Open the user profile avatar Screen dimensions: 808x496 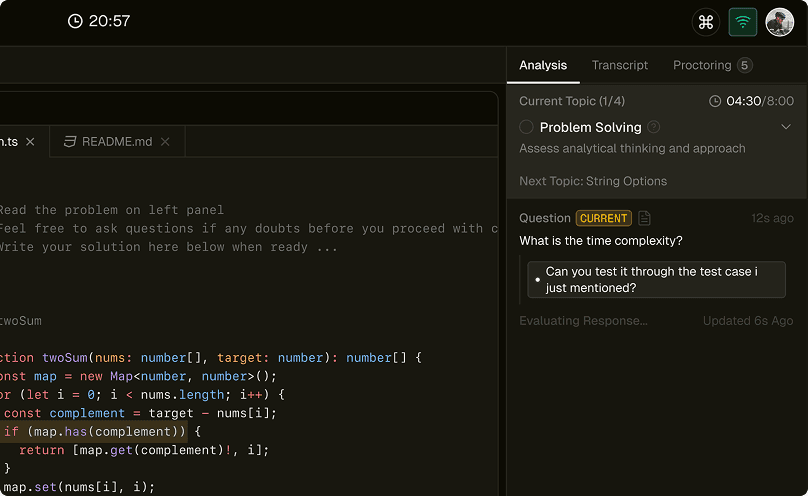click(x=780, y=22)
